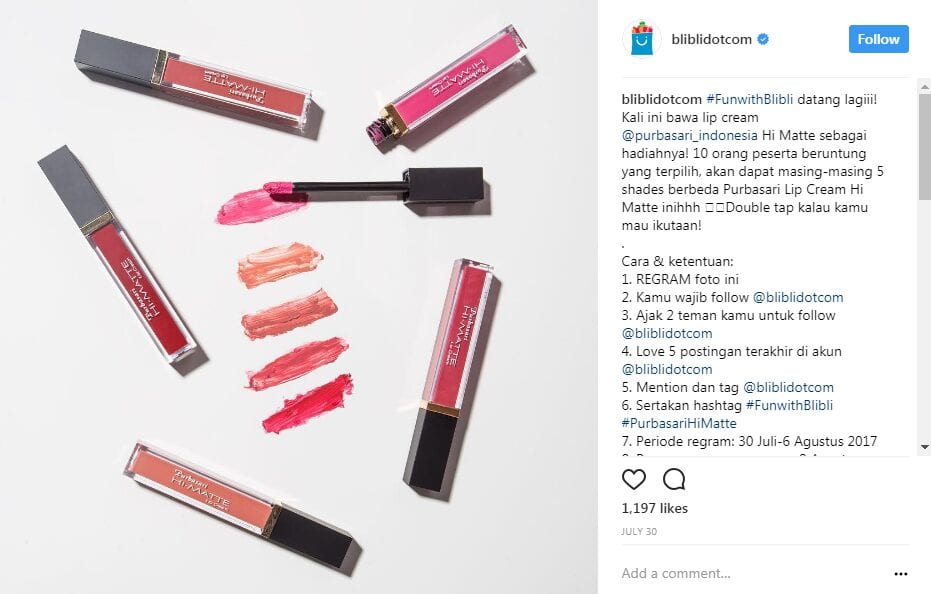Screen dimensions: 931x594
Task: Click @bliblidotcom mention in rule 2
Action: [798, 298]
